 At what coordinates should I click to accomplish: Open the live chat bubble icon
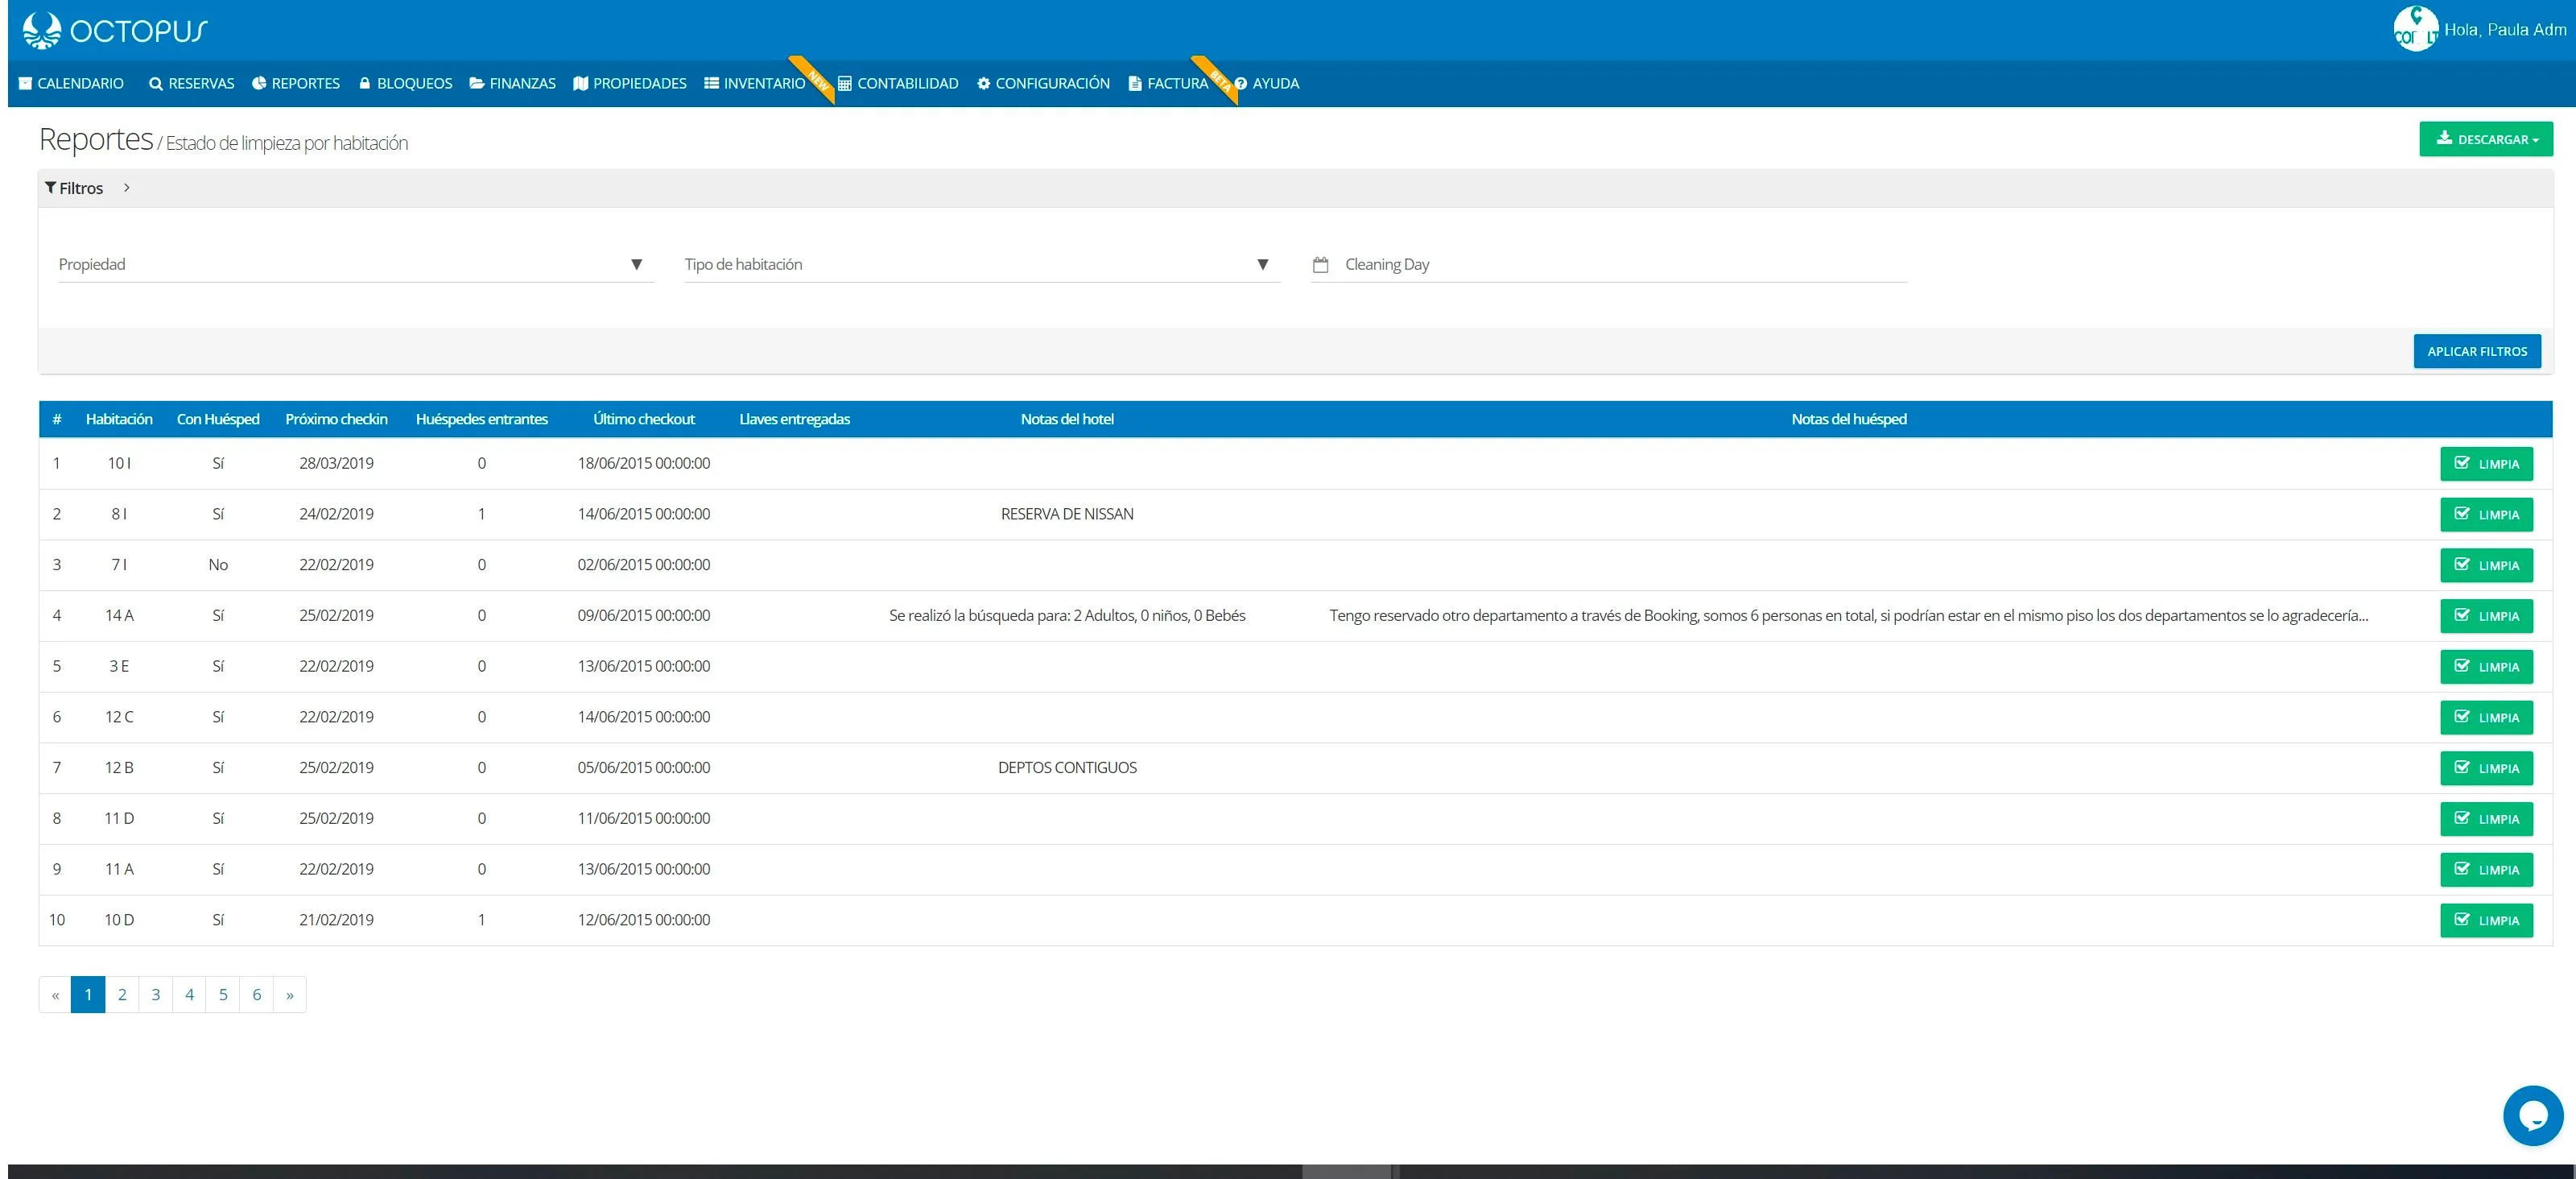(2532, 1115)
